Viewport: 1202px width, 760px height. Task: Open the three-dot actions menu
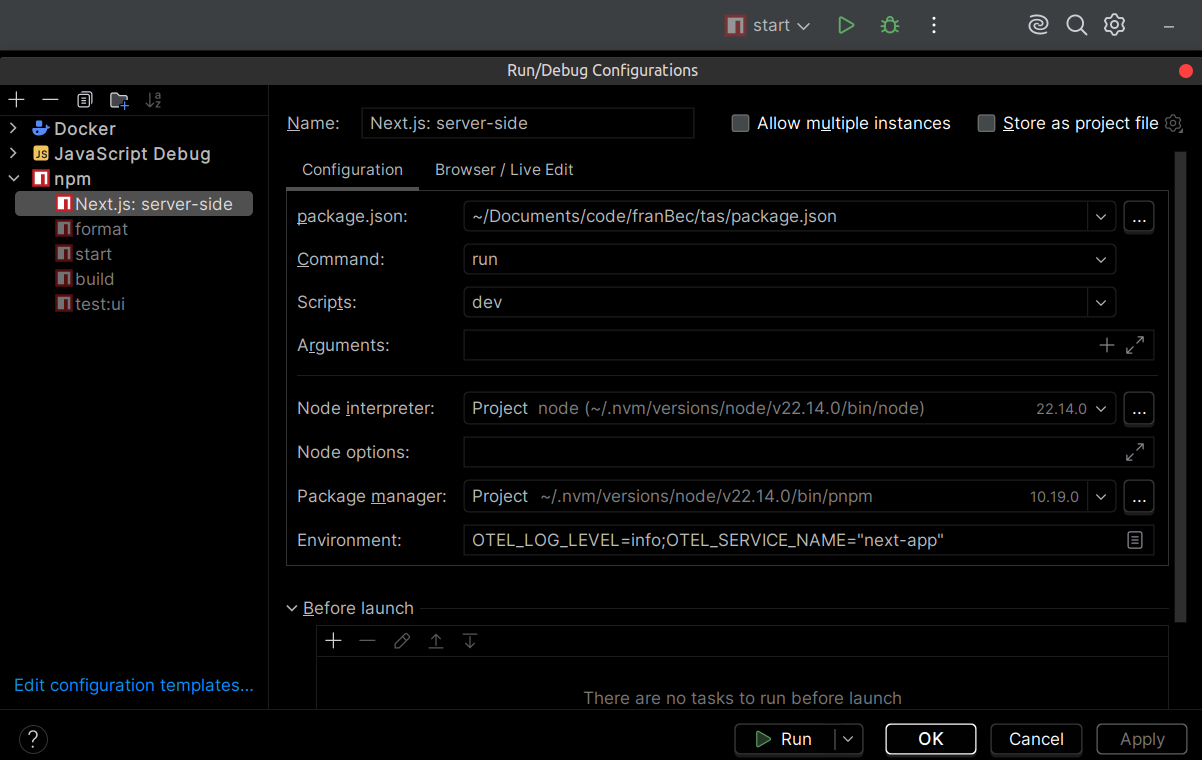[933, 25]
